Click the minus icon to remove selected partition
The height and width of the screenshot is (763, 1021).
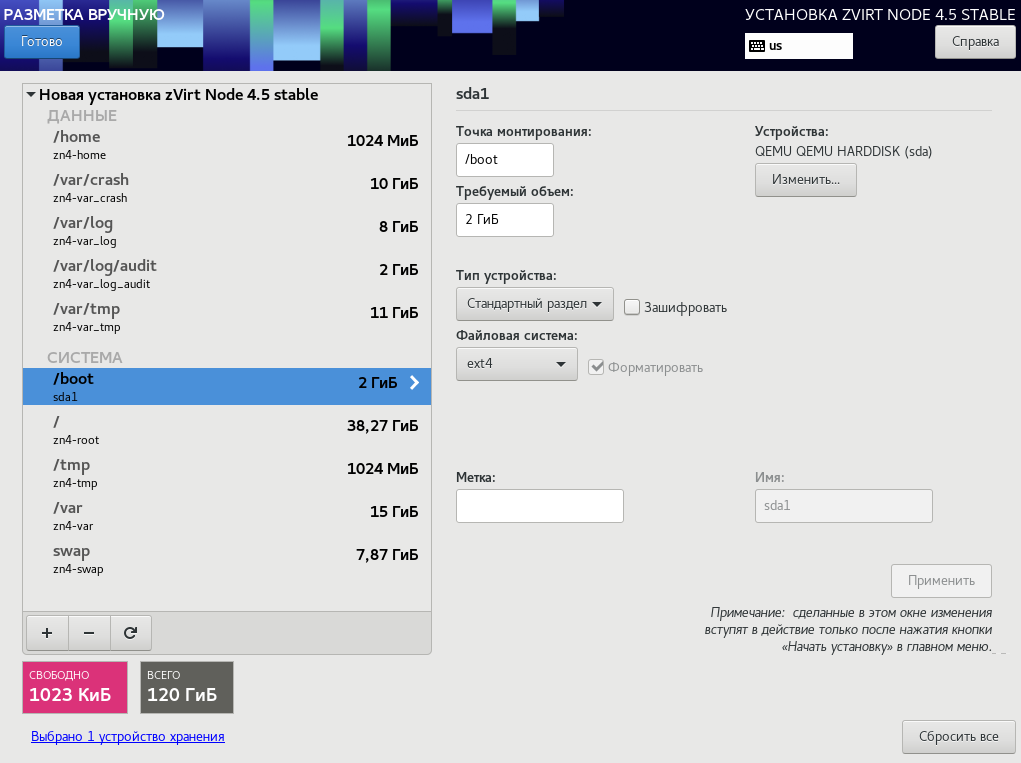[x=89, y=633]
